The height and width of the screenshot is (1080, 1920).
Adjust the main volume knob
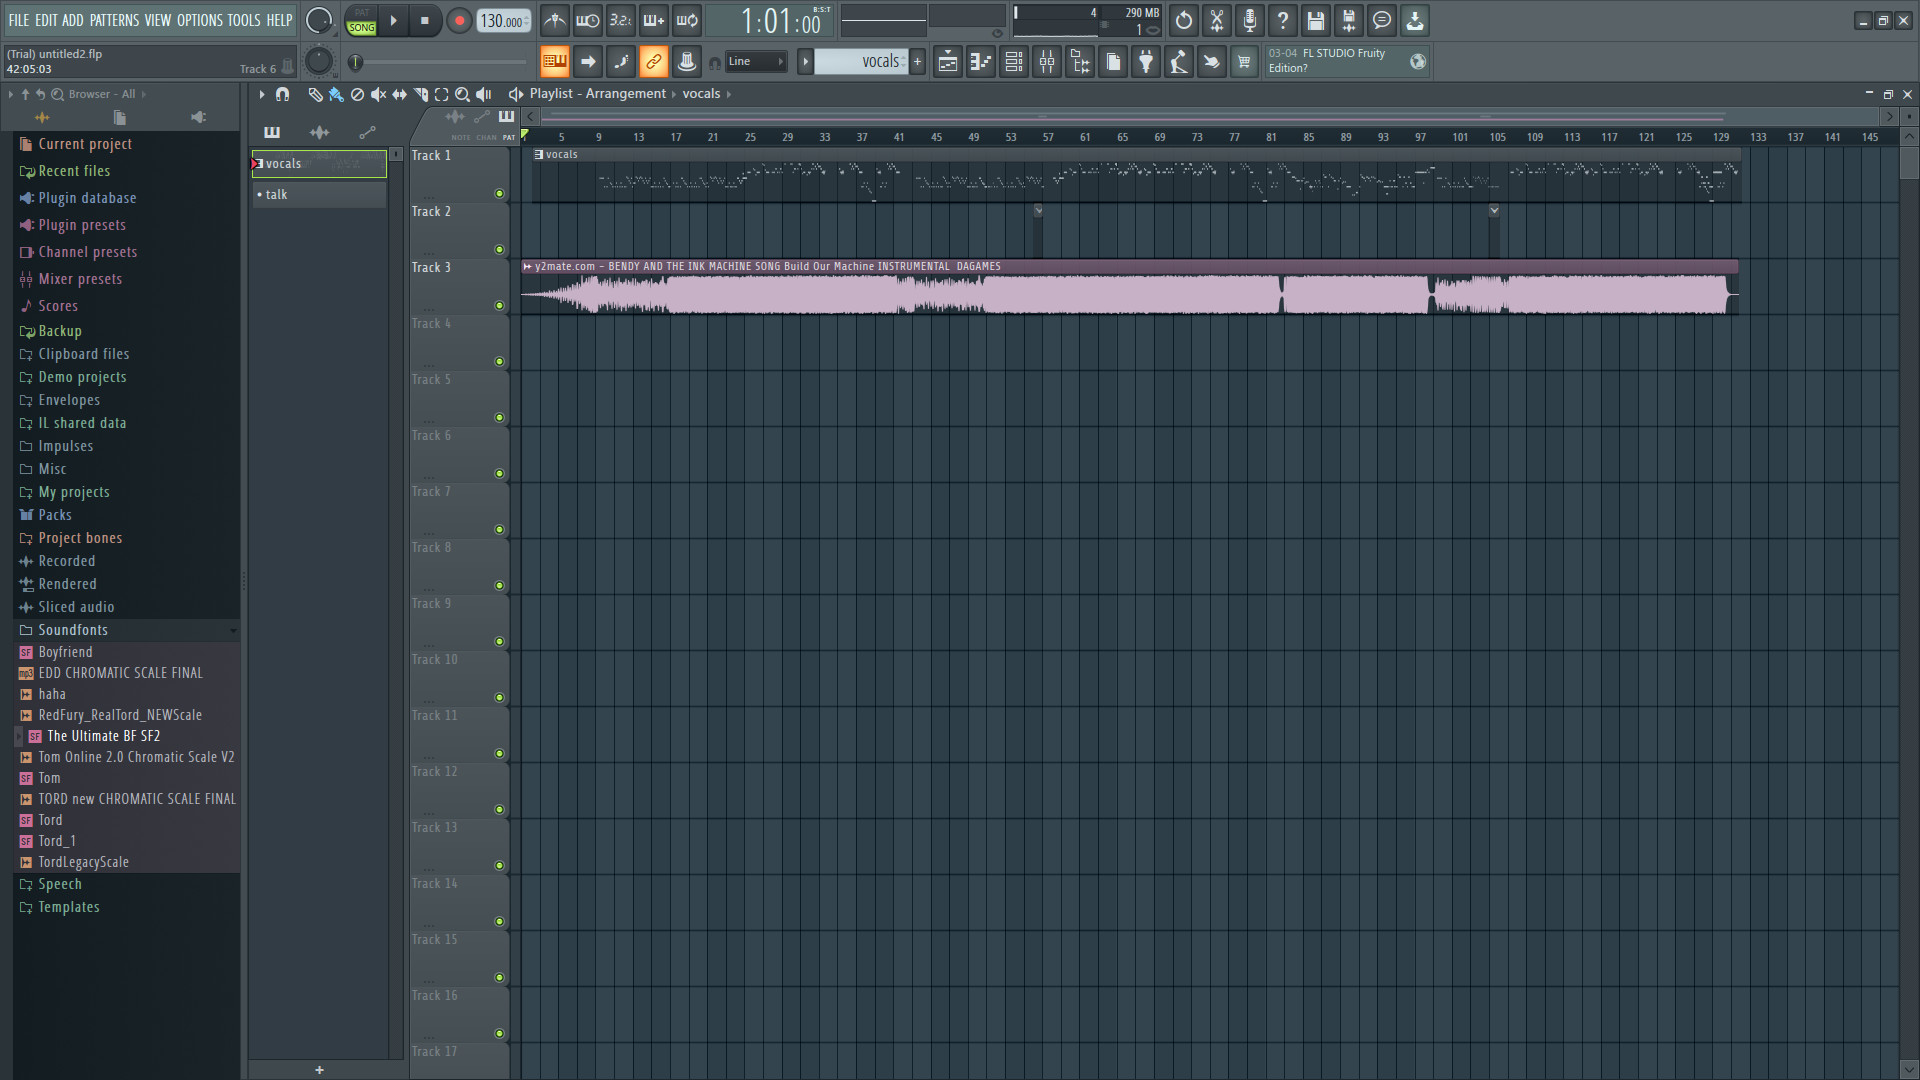[x=319, y=20]
